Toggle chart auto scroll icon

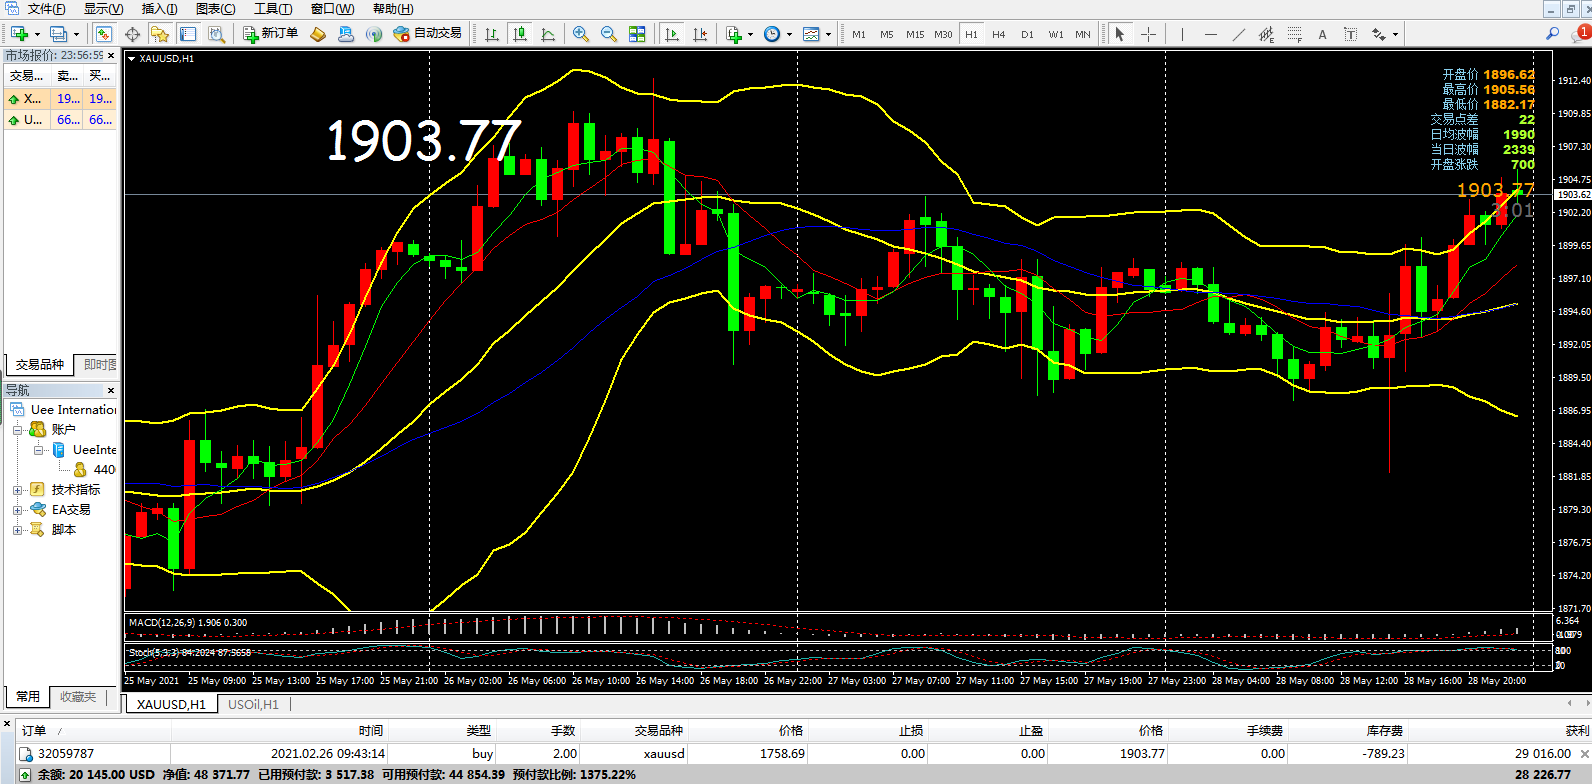tap(672, 34)
